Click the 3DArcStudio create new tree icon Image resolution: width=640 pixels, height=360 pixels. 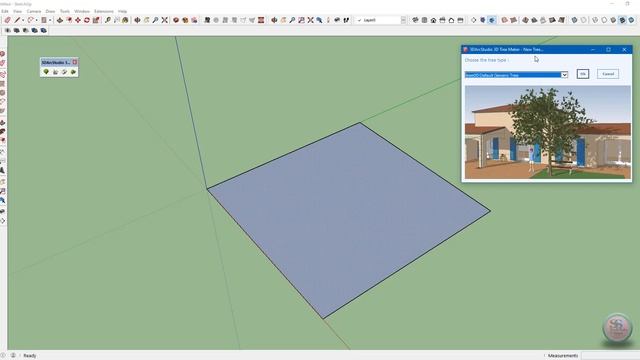pos(46,72)
